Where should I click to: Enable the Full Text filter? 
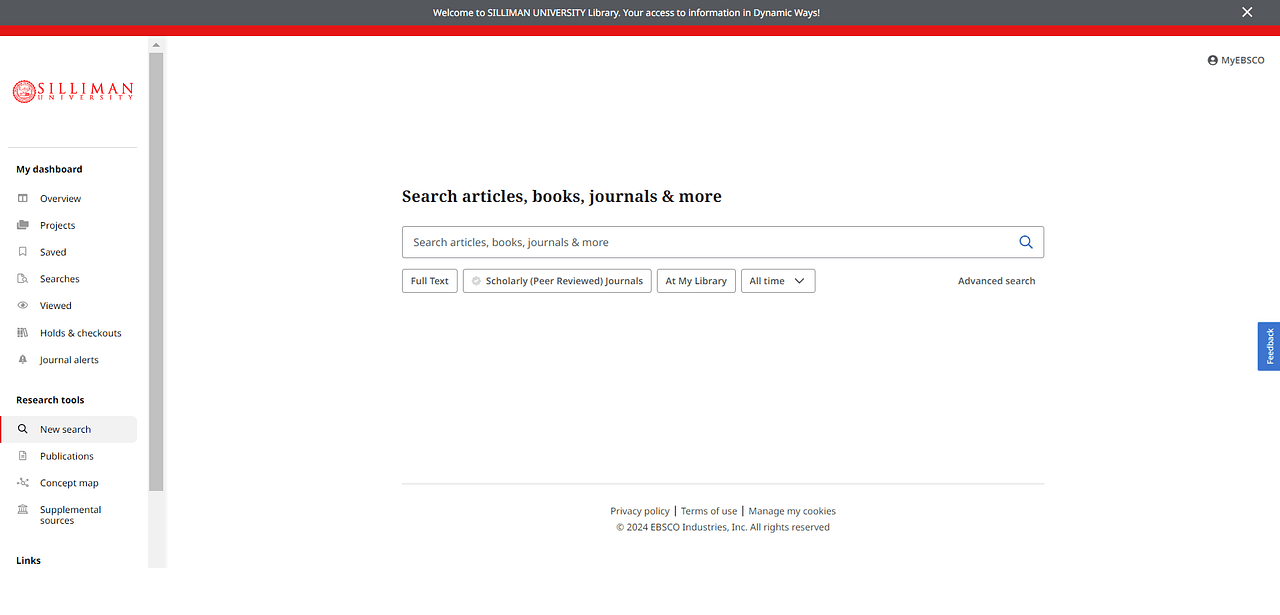pyautogui.click(x=429, y=280)
